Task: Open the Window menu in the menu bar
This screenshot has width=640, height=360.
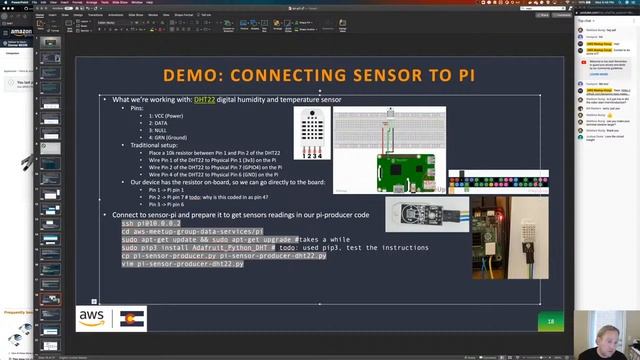Action: pyautogui.click(x=137, y=2)
